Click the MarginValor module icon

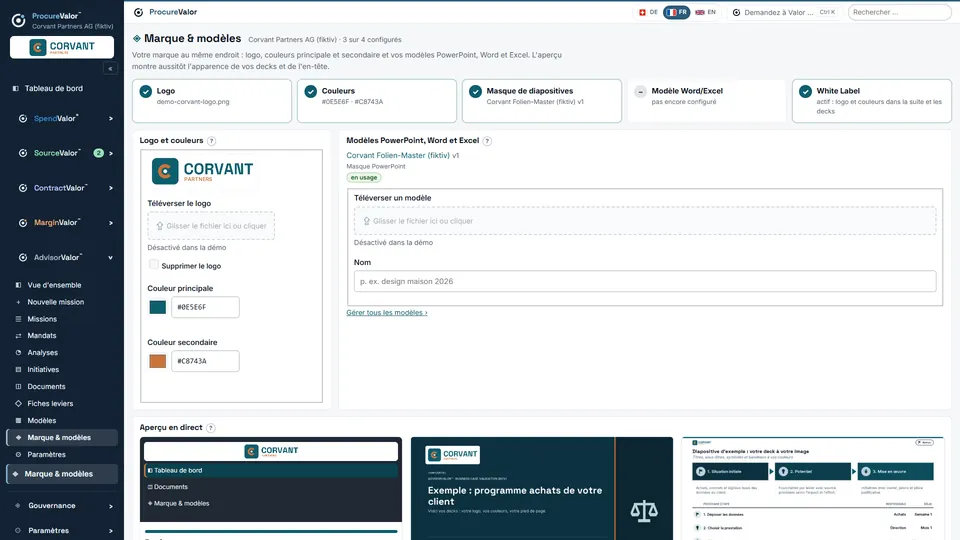[23, 223]
